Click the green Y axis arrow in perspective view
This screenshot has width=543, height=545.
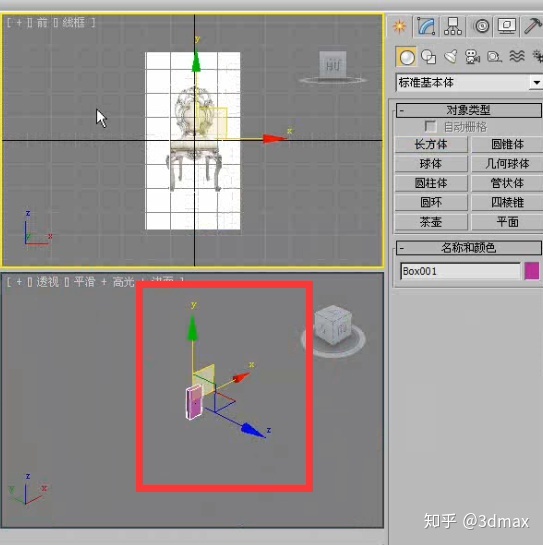coord(192,328)
